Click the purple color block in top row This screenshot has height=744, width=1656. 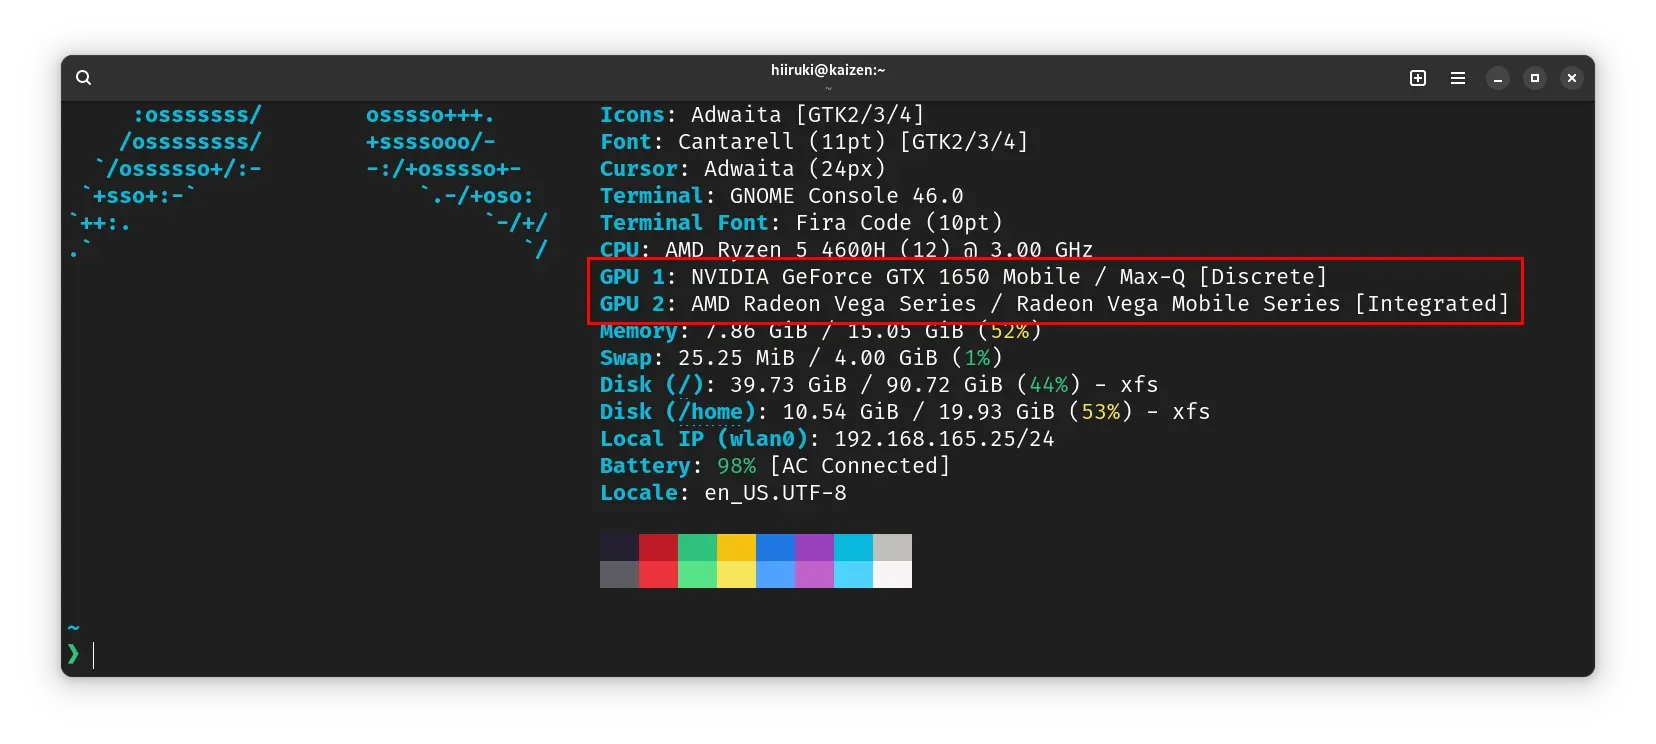click(814, 547)
